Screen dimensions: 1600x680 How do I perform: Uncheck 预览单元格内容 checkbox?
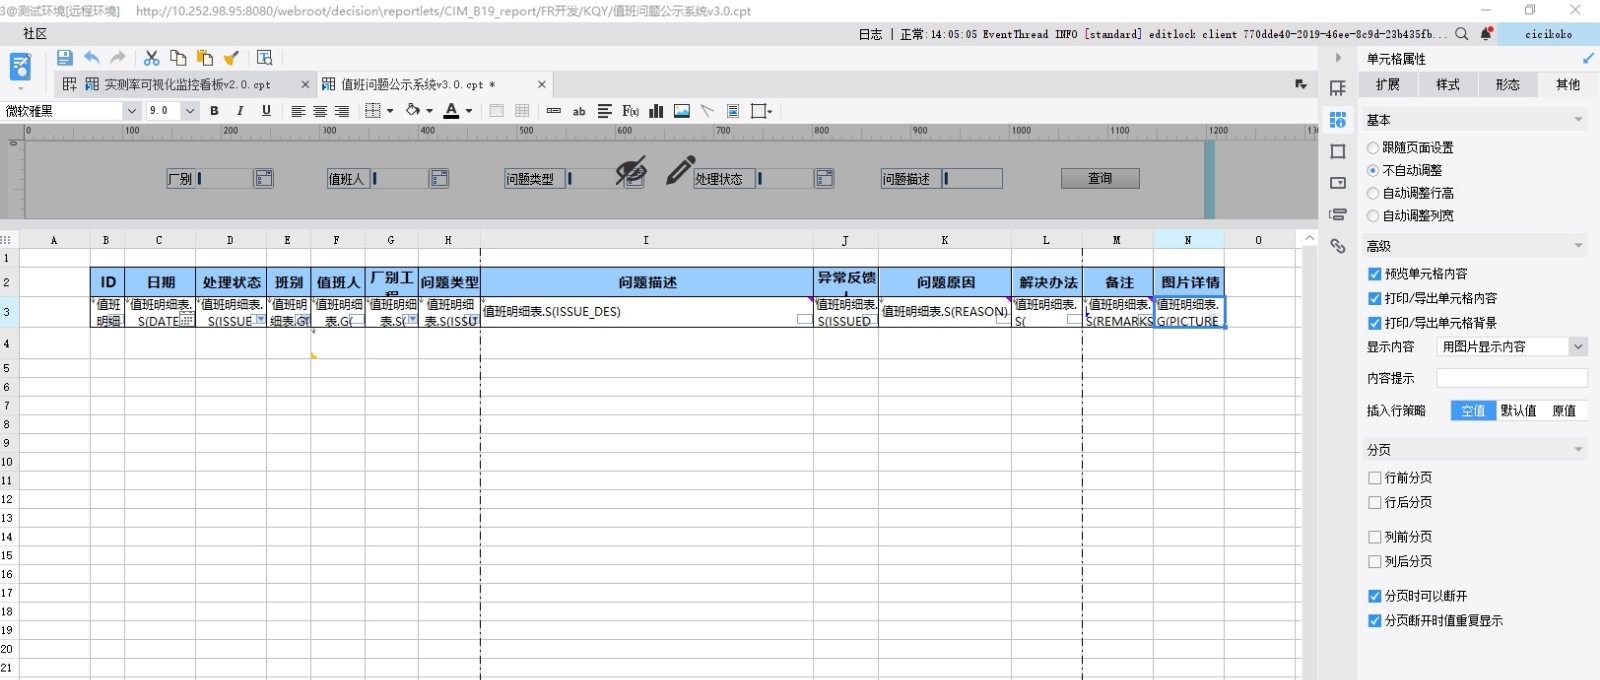(x=1375, y=274)
